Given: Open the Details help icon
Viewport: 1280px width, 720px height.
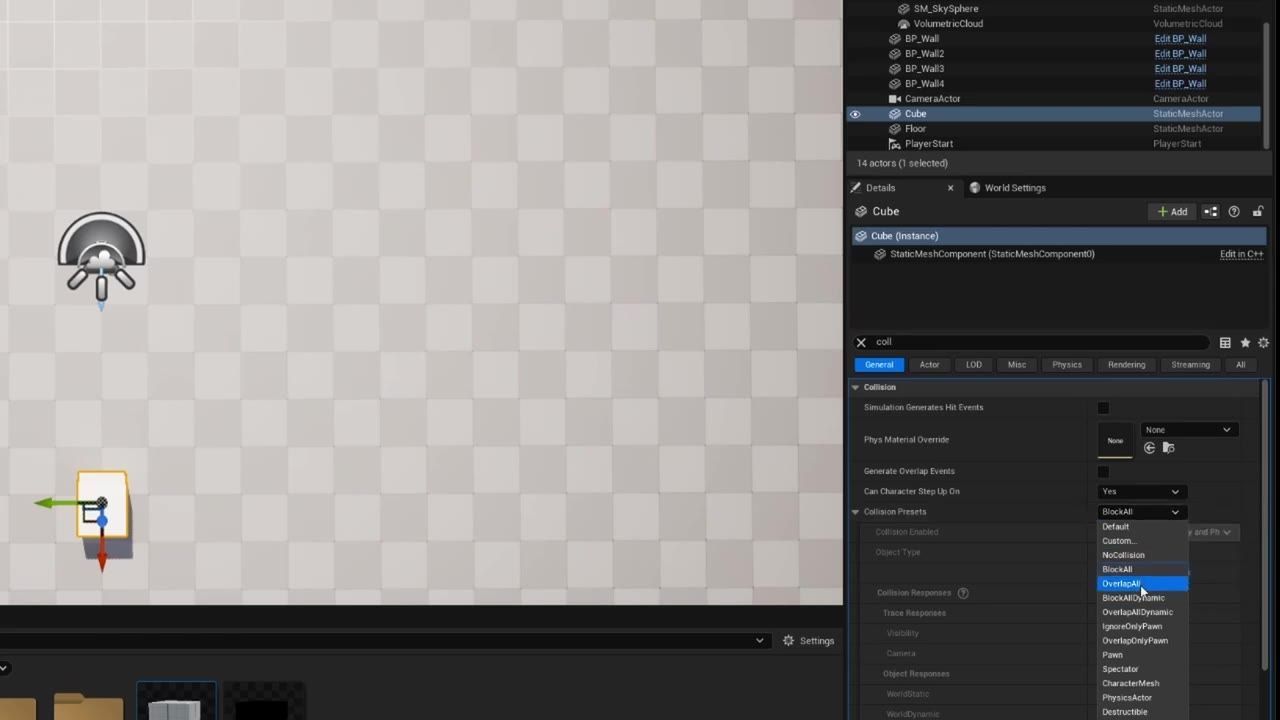Looking at the screenshot, I should pyautogui.click(x=1234, y=212).
